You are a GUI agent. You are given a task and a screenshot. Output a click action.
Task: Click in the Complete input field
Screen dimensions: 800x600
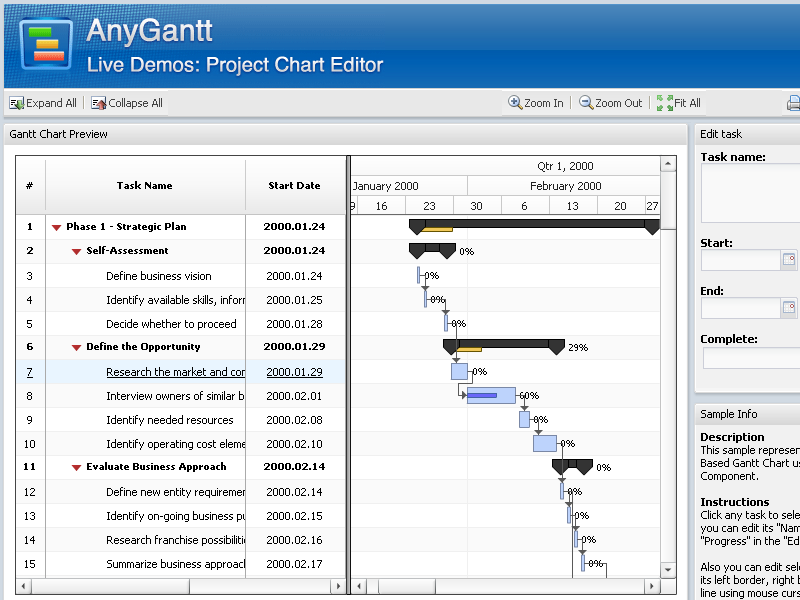751,358
